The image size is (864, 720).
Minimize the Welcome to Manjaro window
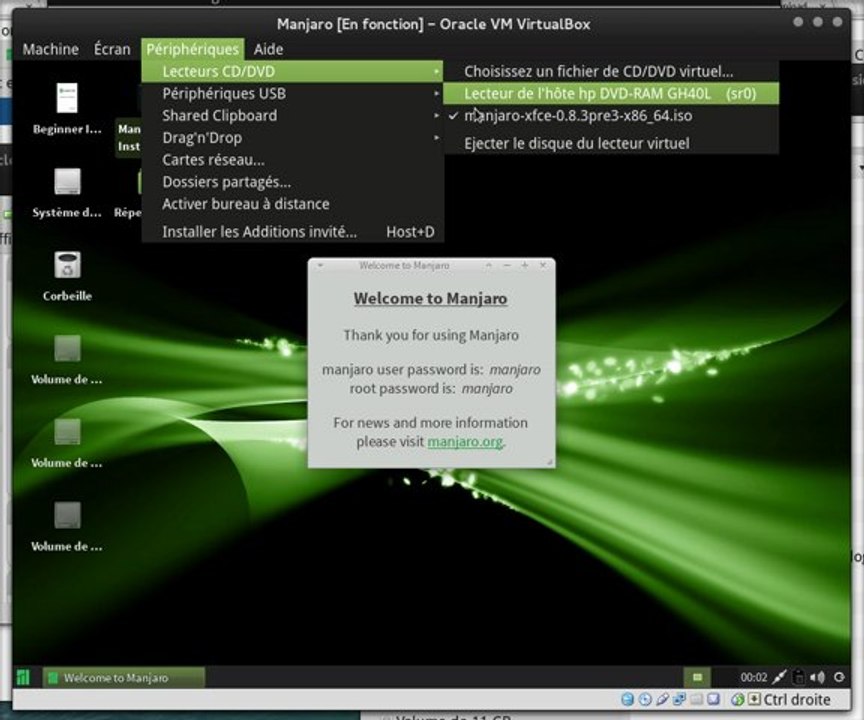(x=507, y=266)
